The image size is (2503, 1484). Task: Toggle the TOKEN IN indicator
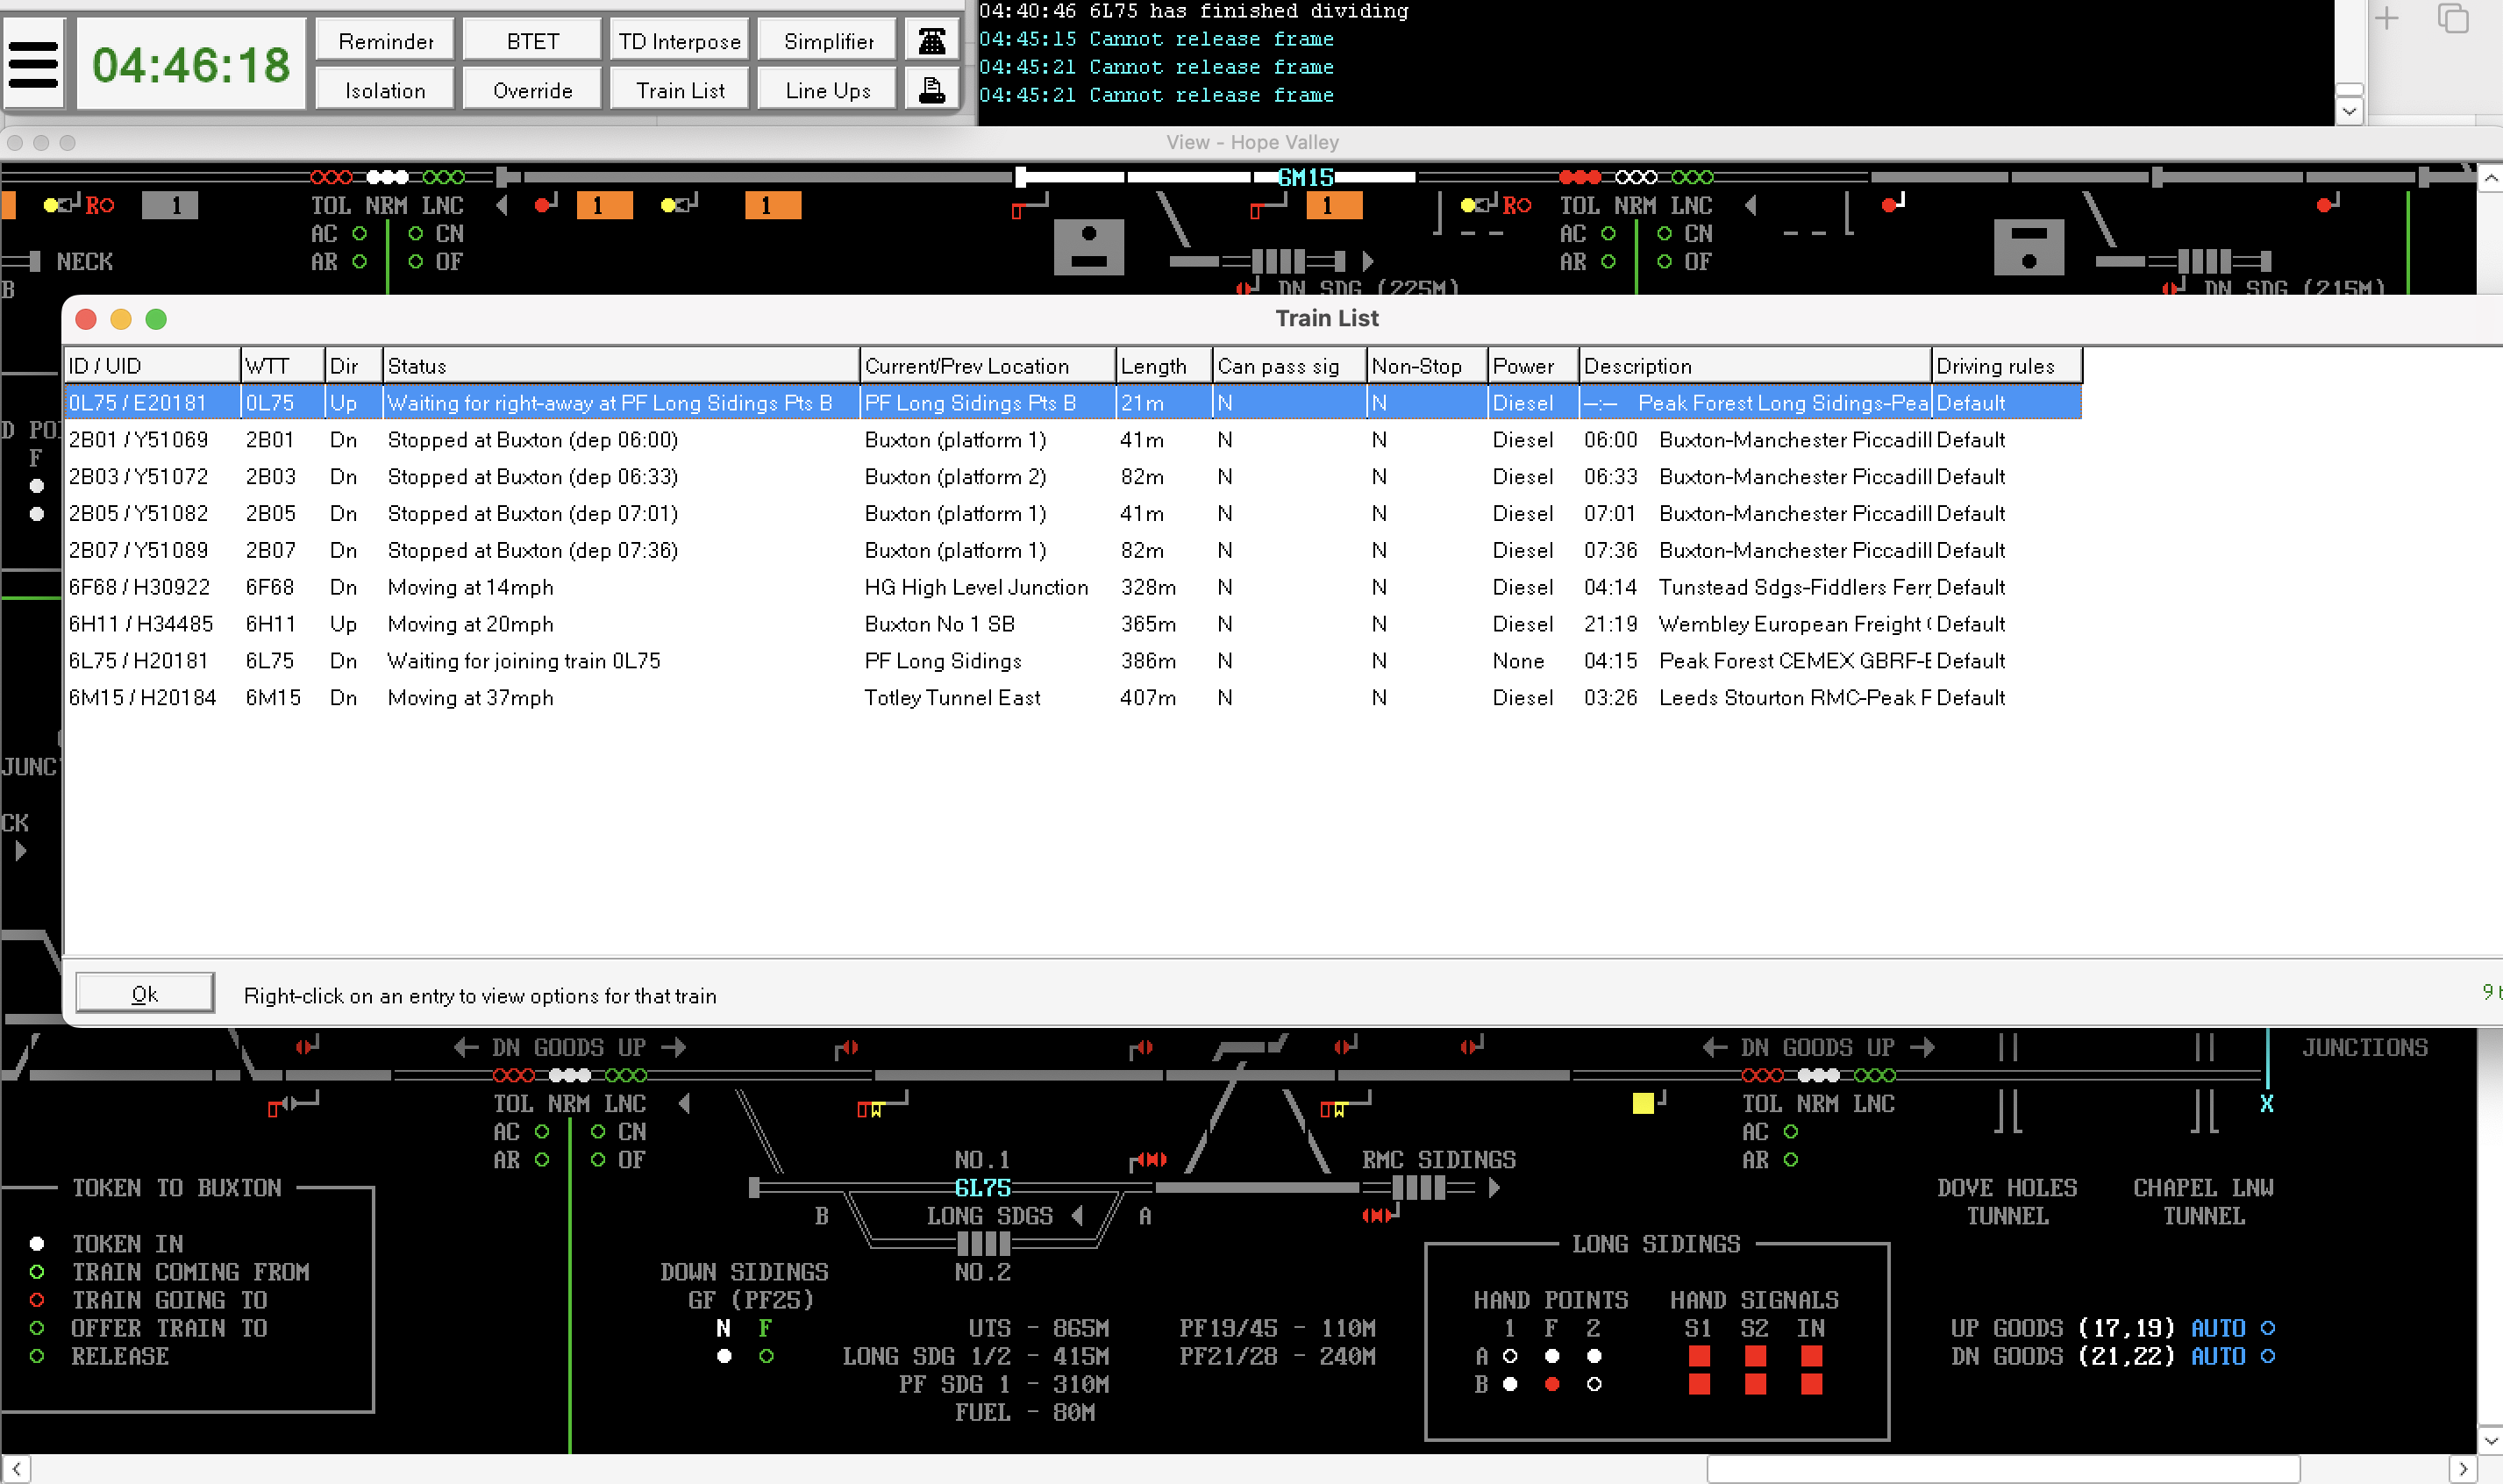[x=37, y=1243]
